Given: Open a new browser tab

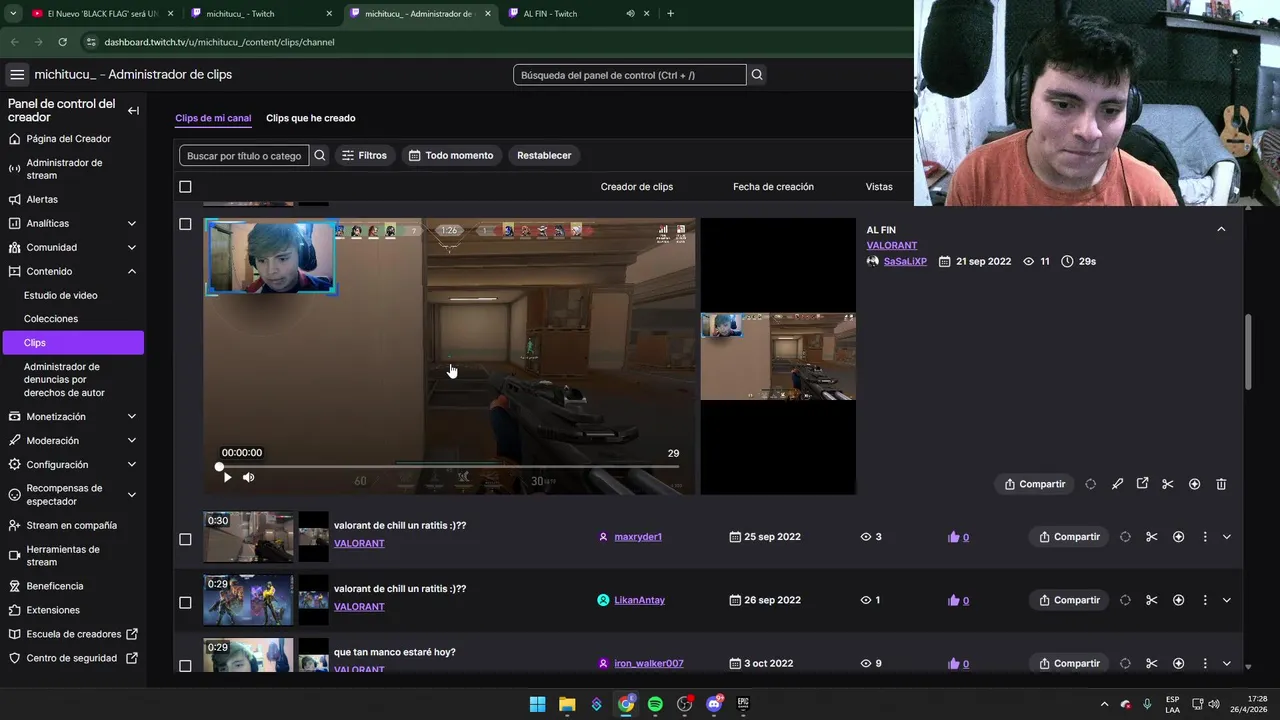Looking at the screenshot, I should click(670, 14).
